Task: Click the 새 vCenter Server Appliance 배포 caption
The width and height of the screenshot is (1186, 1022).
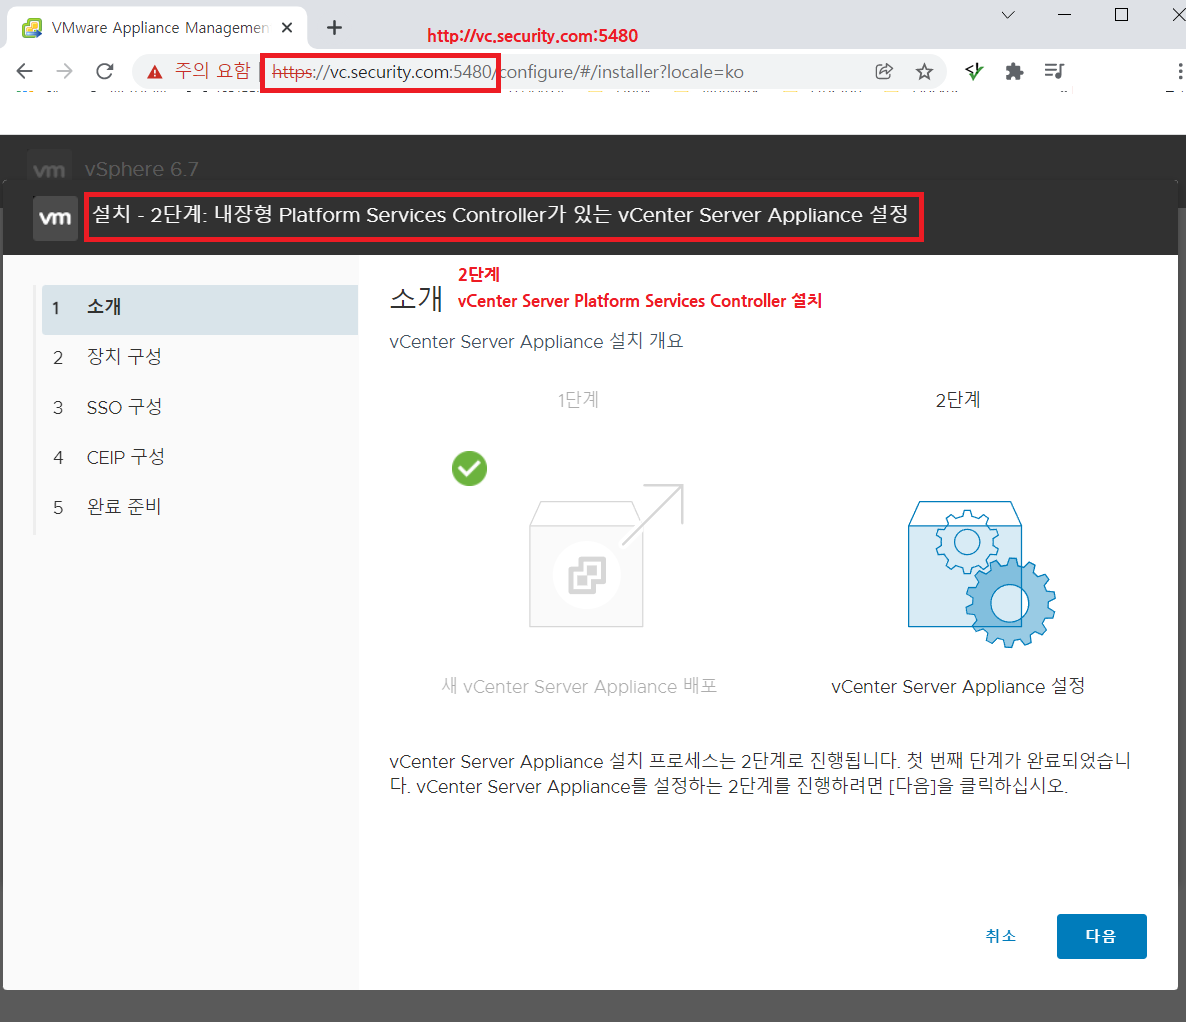Action: (579, 686)
